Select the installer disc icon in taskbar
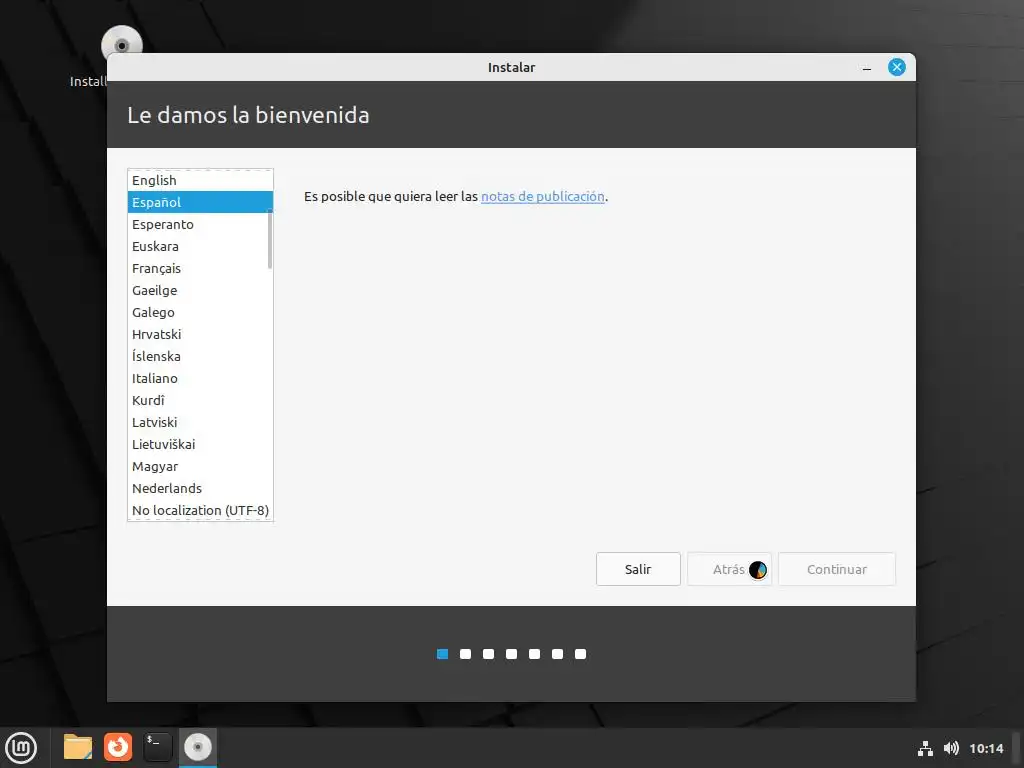Image resolution: width=1024 pixels, height=768 pixels. click(198, 747)
